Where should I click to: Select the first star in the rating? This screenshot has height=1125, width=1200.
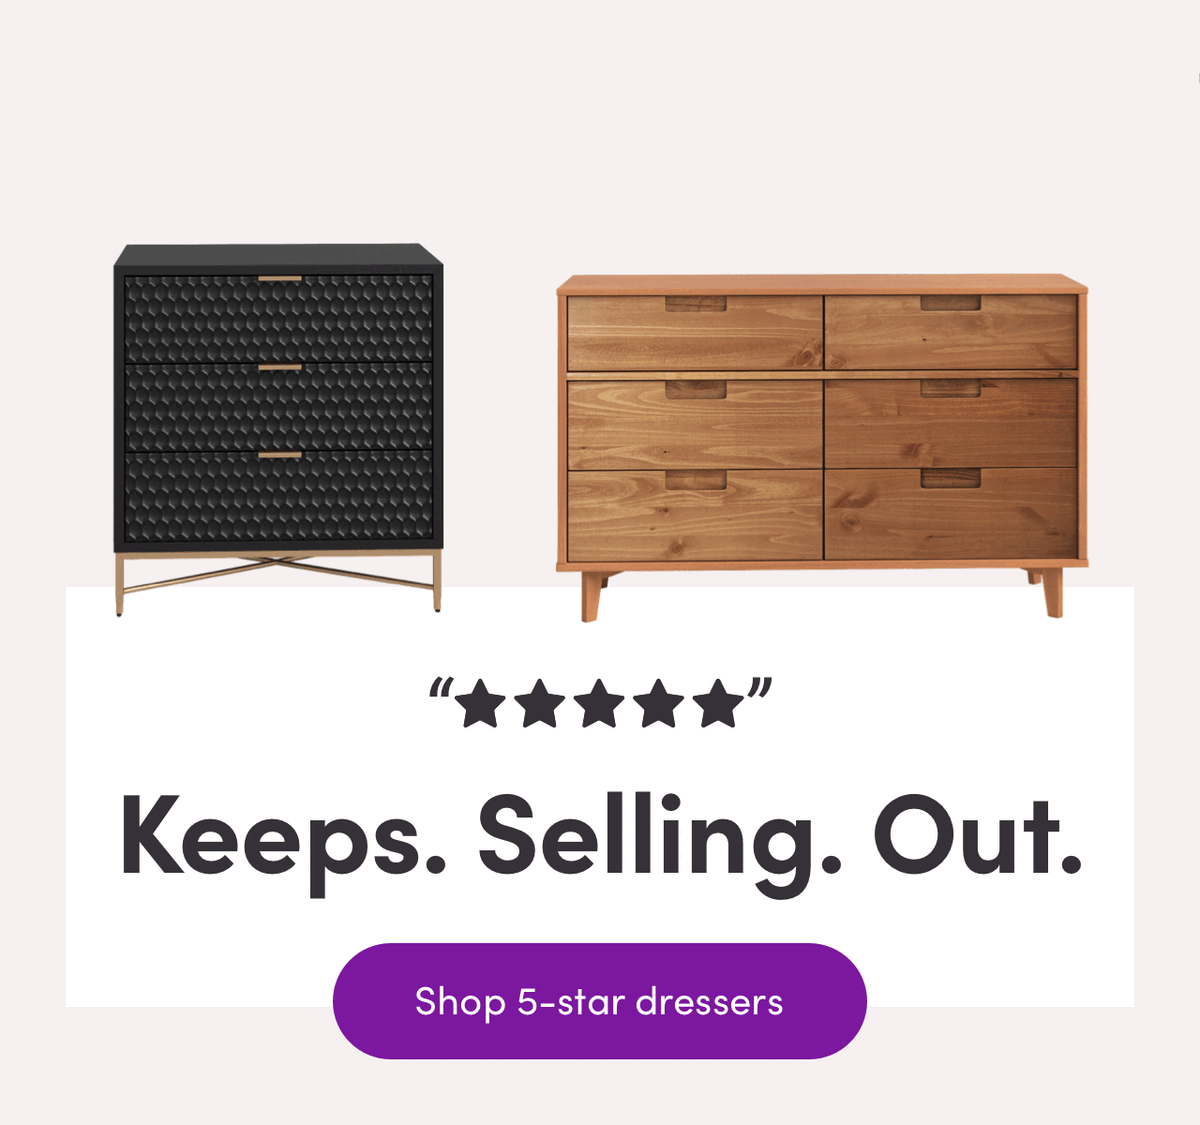(480, 704)
